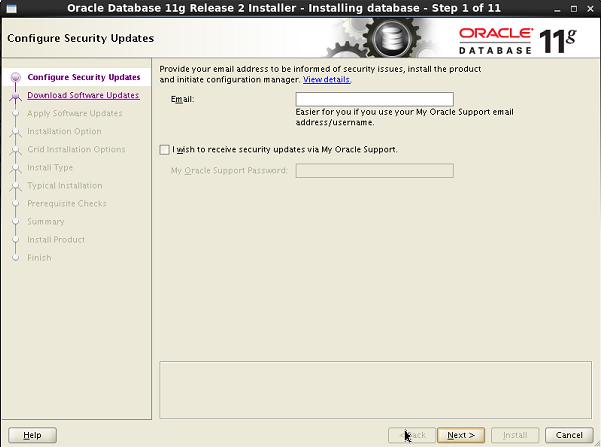Select Typical Installation step

tap(65, 186)
